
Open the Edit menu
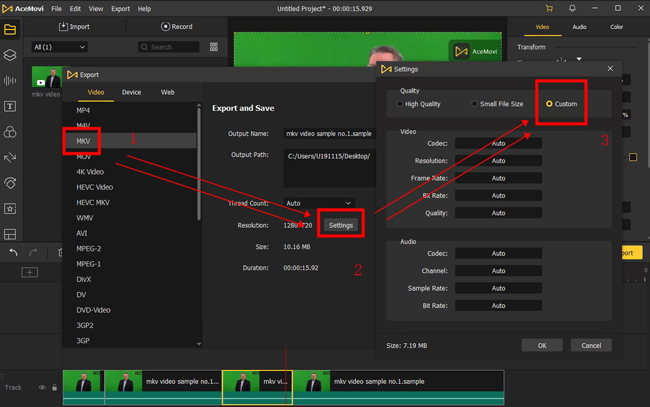click(75, 9)
